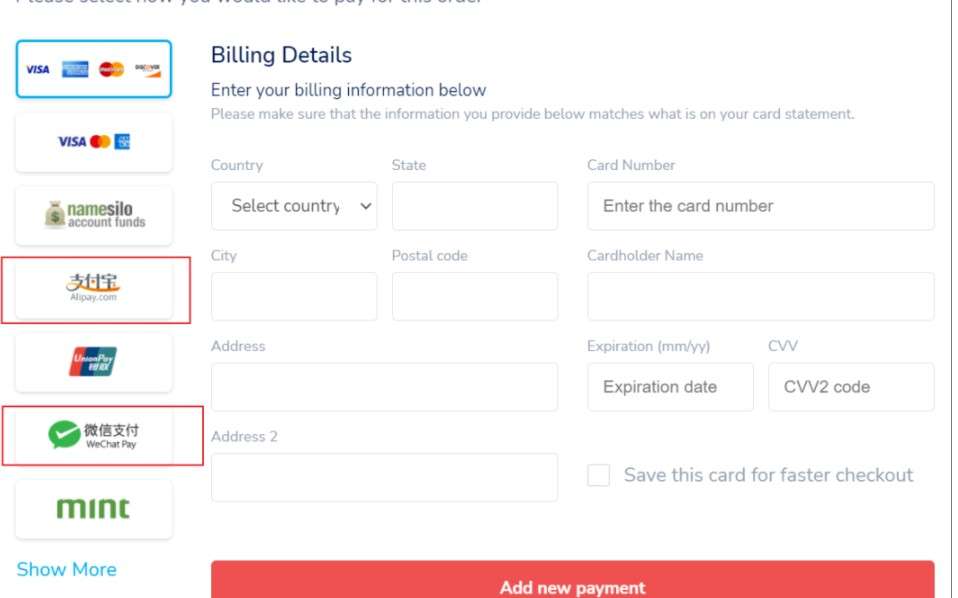Focus the Expiration date field

670,387
